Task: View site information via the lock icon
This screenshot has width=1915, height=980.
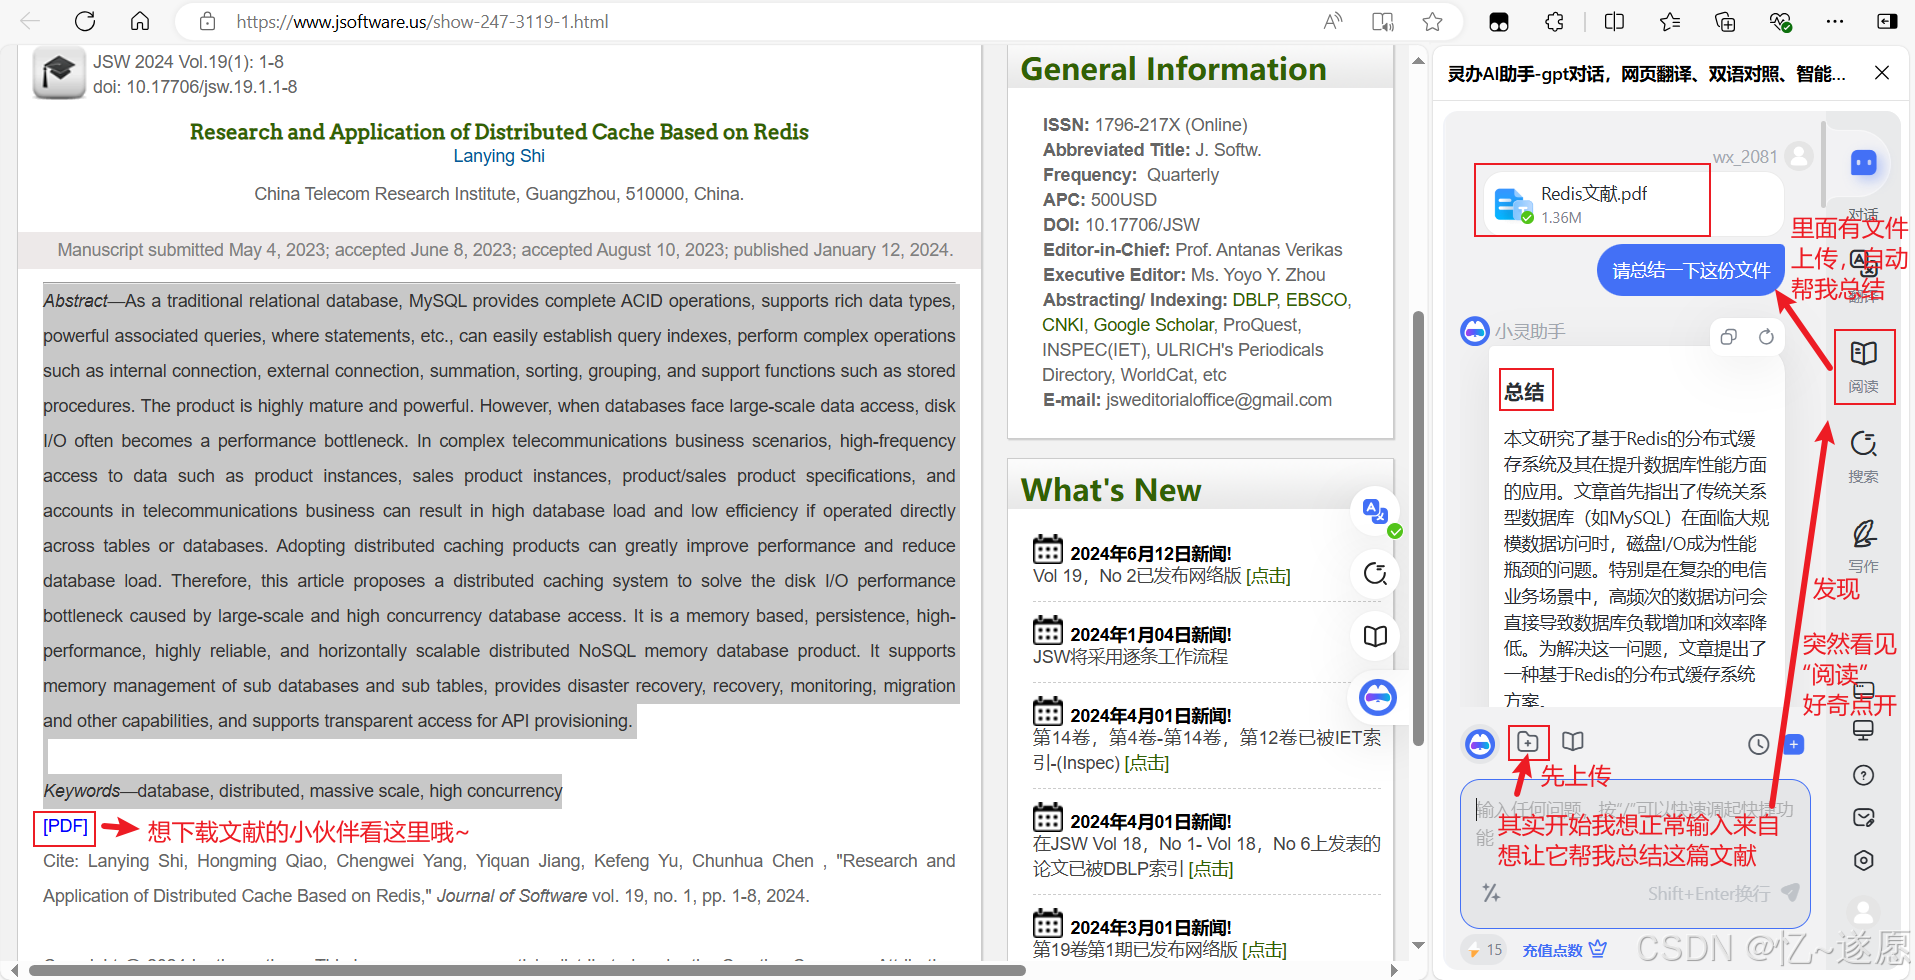Action: 207,21
